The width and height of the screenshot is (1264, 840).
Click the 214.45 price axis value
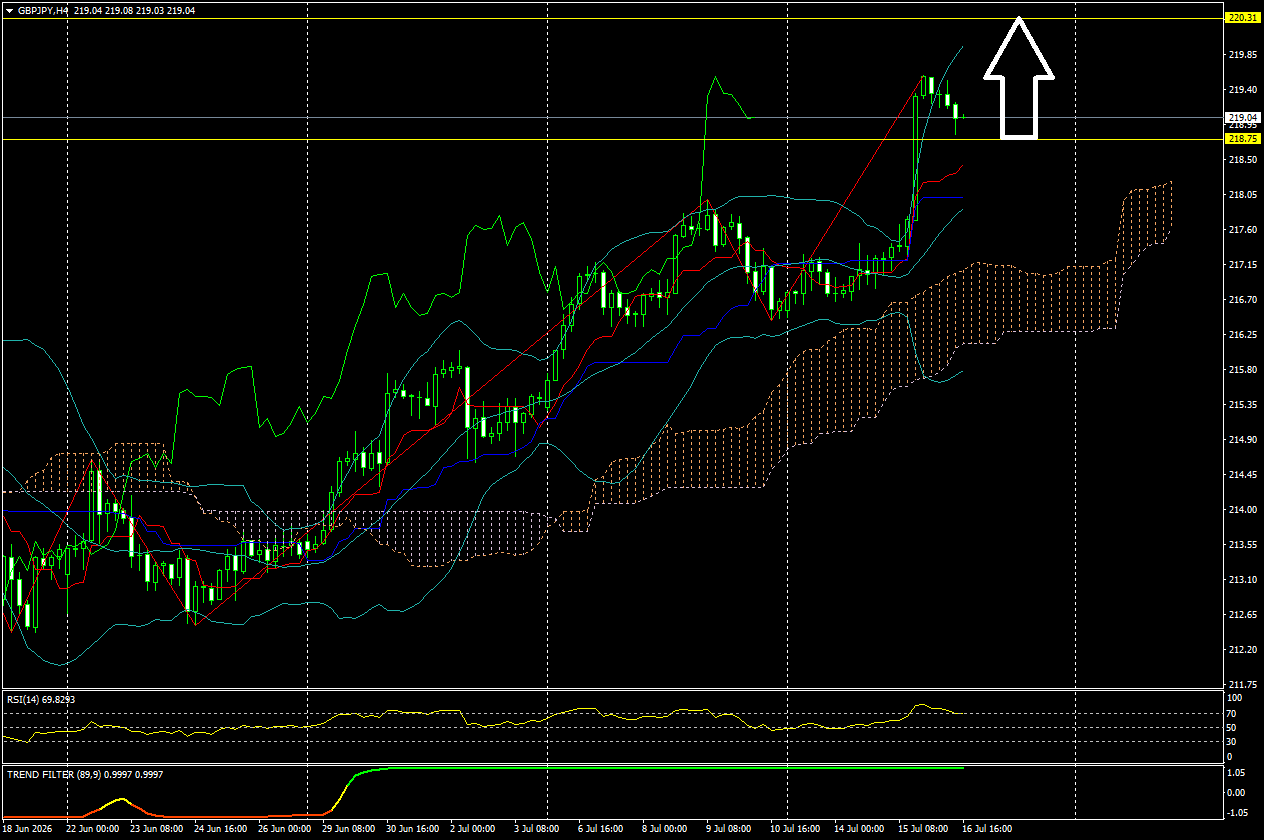pos(1242,475)
